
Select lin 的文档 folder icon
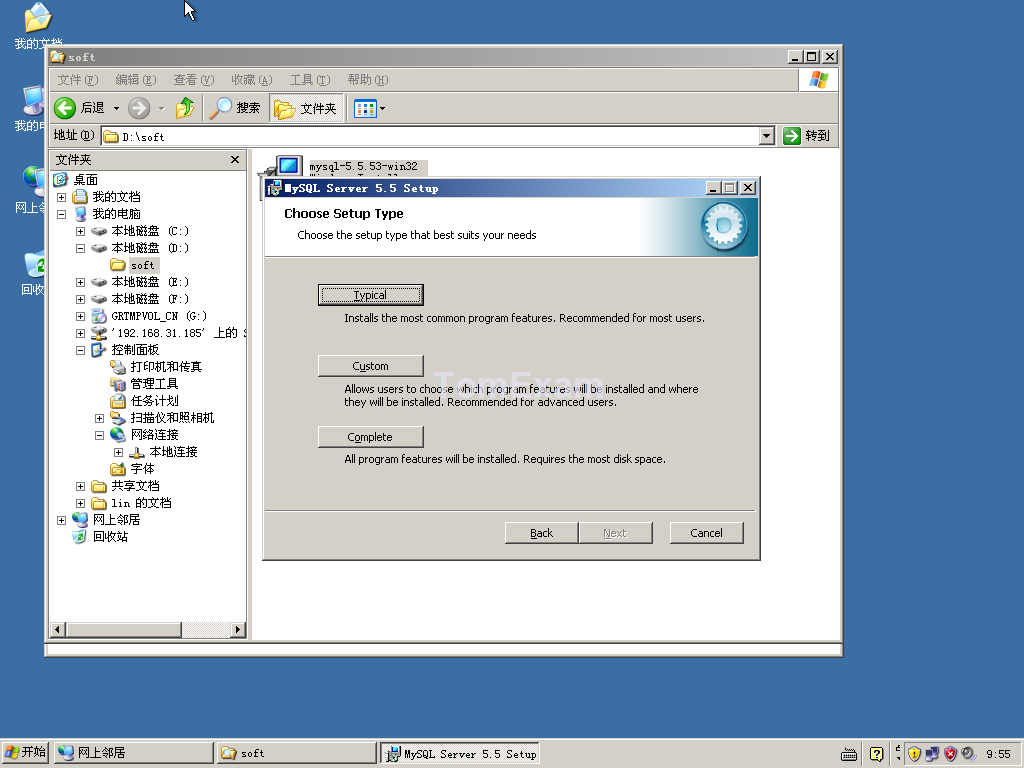[x=99, y=503]
